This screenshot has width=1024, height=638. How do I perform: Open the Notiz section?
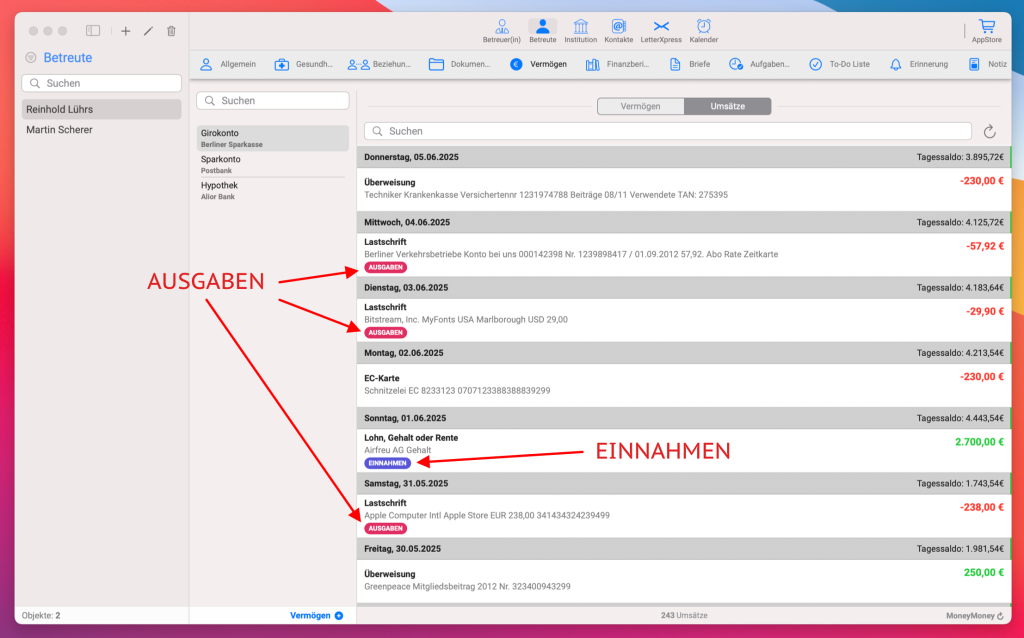(987, 65)
